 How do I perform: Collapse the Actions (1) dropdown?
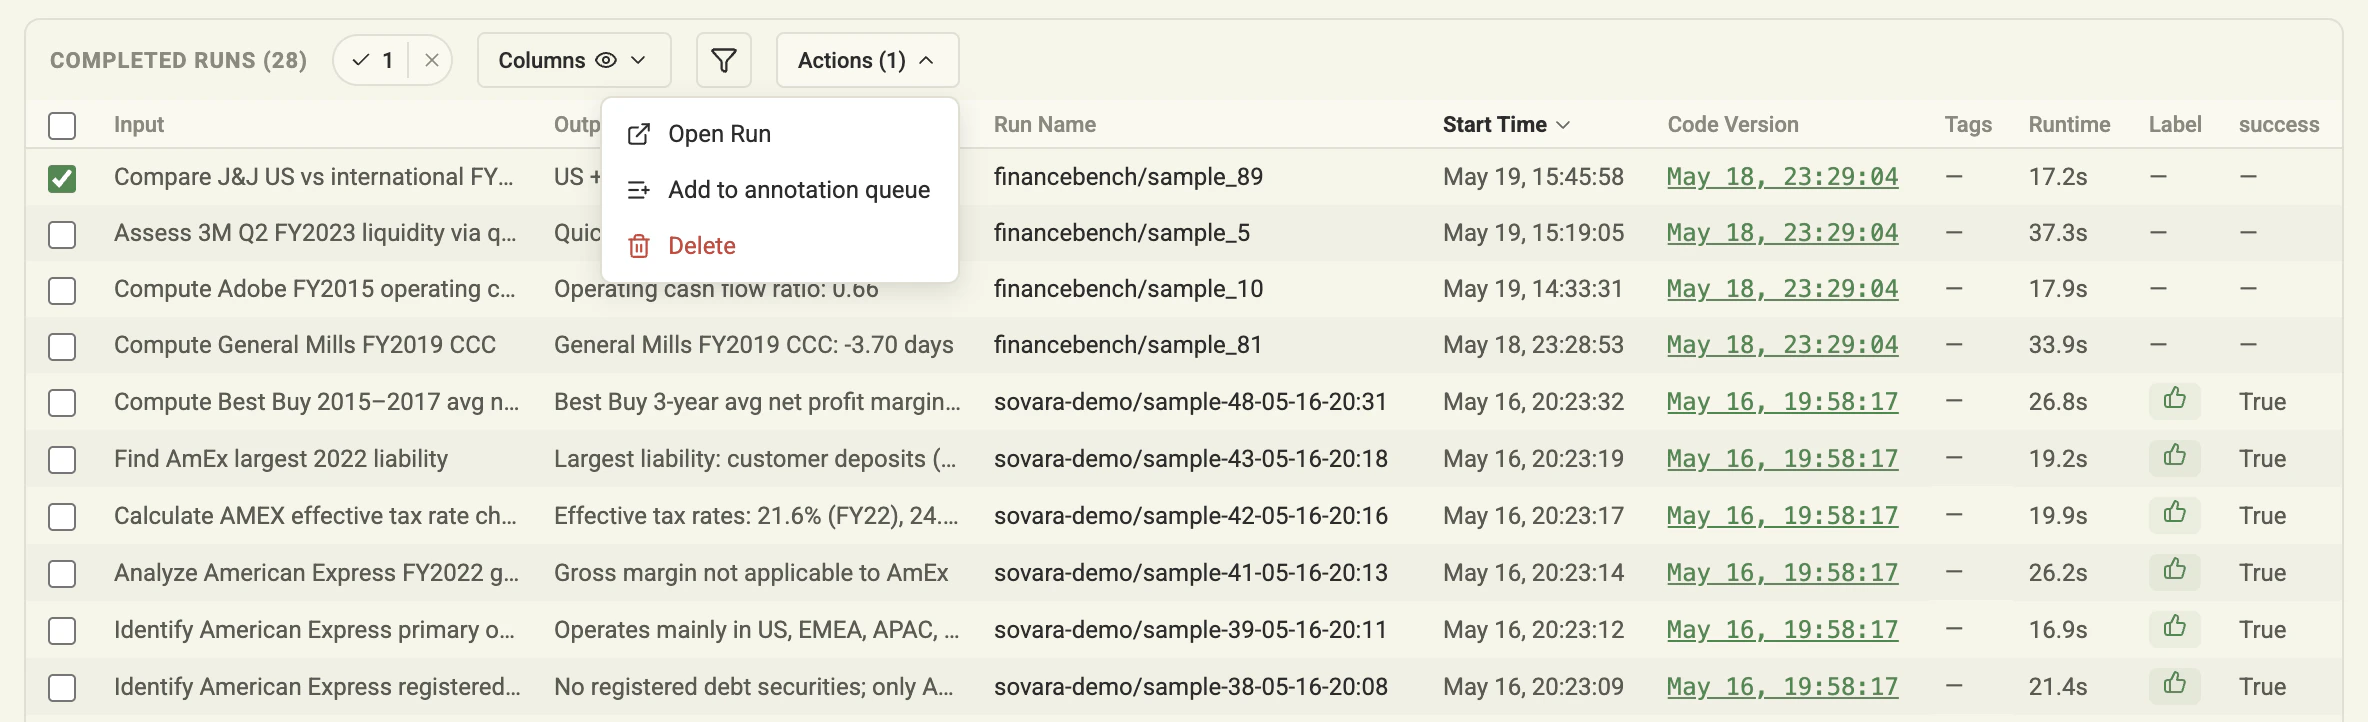867,60
